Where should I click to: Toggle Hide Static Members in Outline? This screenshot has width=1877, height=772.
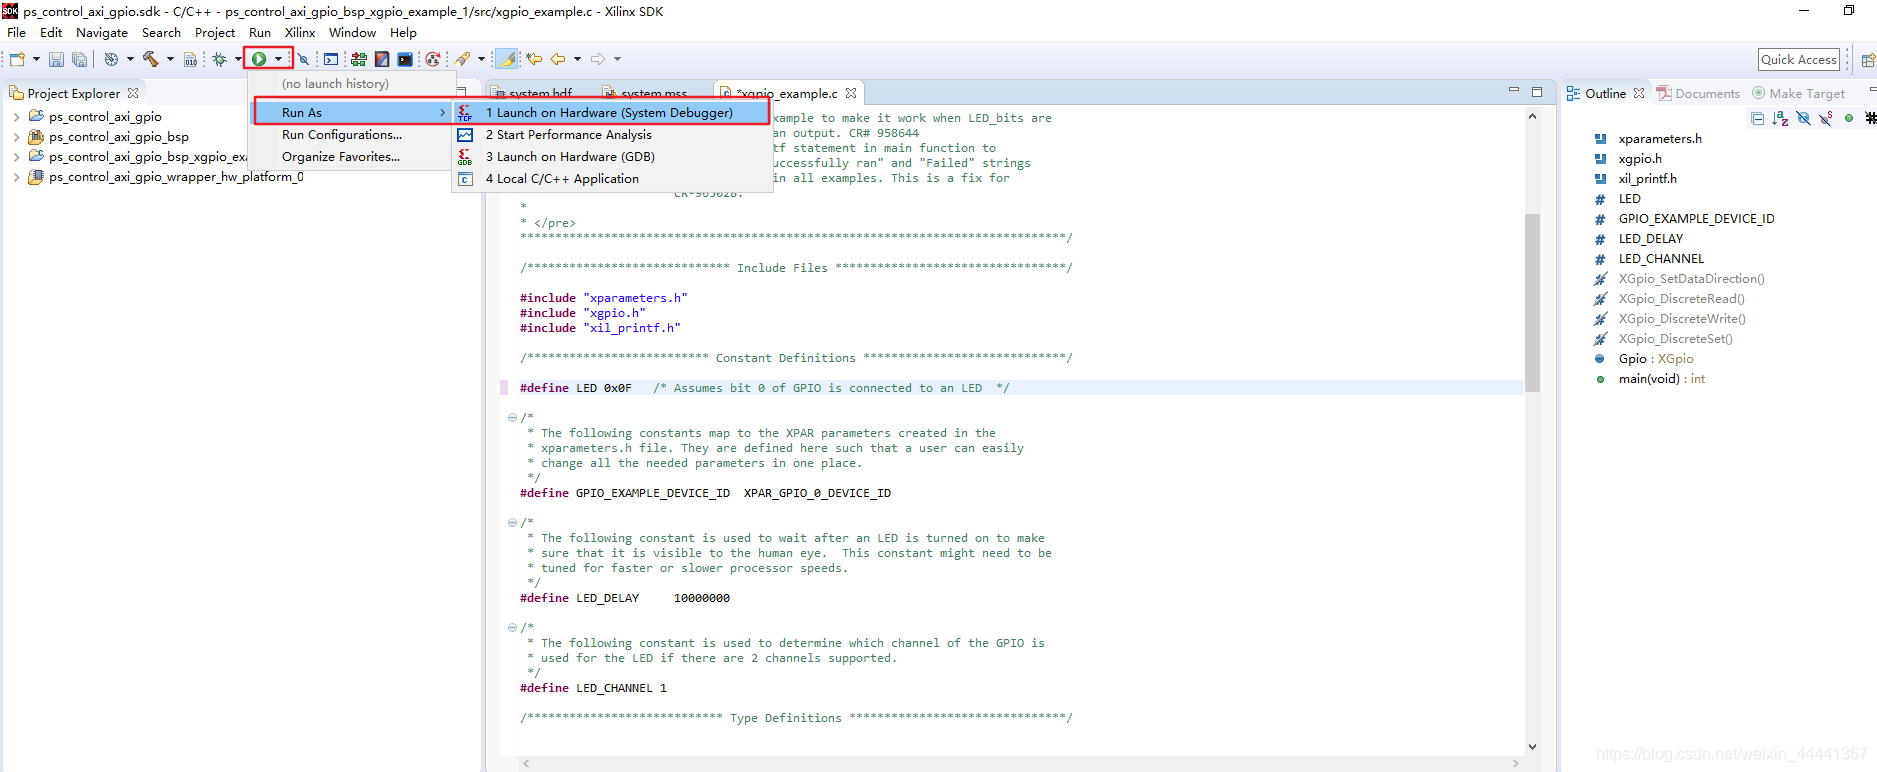(1826, 118)
